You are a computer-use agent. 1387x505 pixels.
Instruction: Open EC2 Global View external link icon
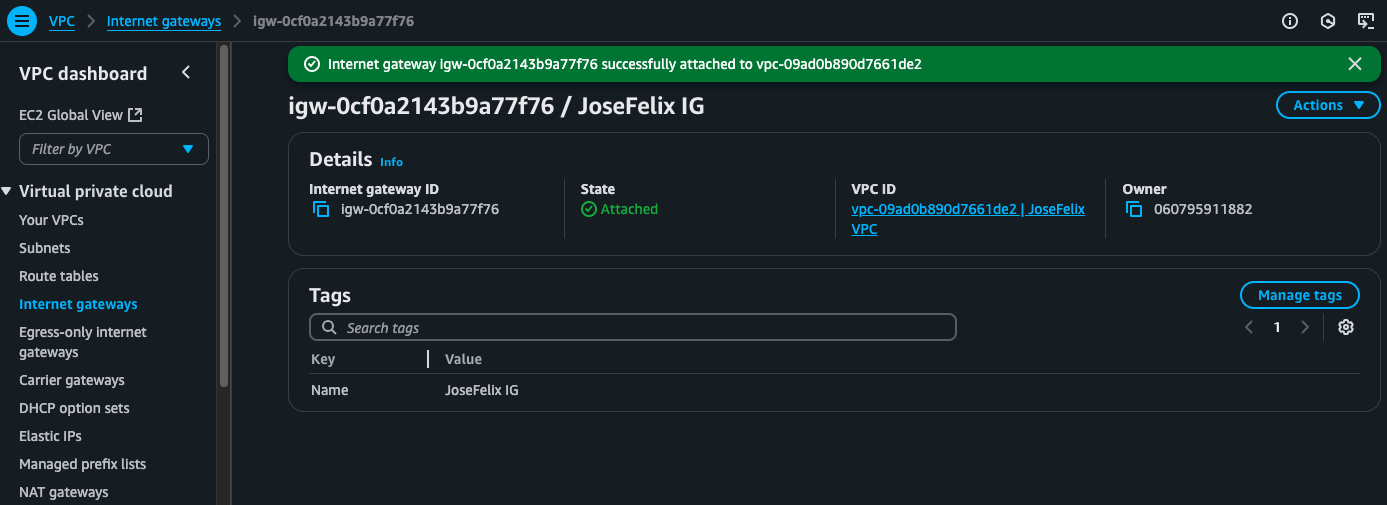coord(136,115)
